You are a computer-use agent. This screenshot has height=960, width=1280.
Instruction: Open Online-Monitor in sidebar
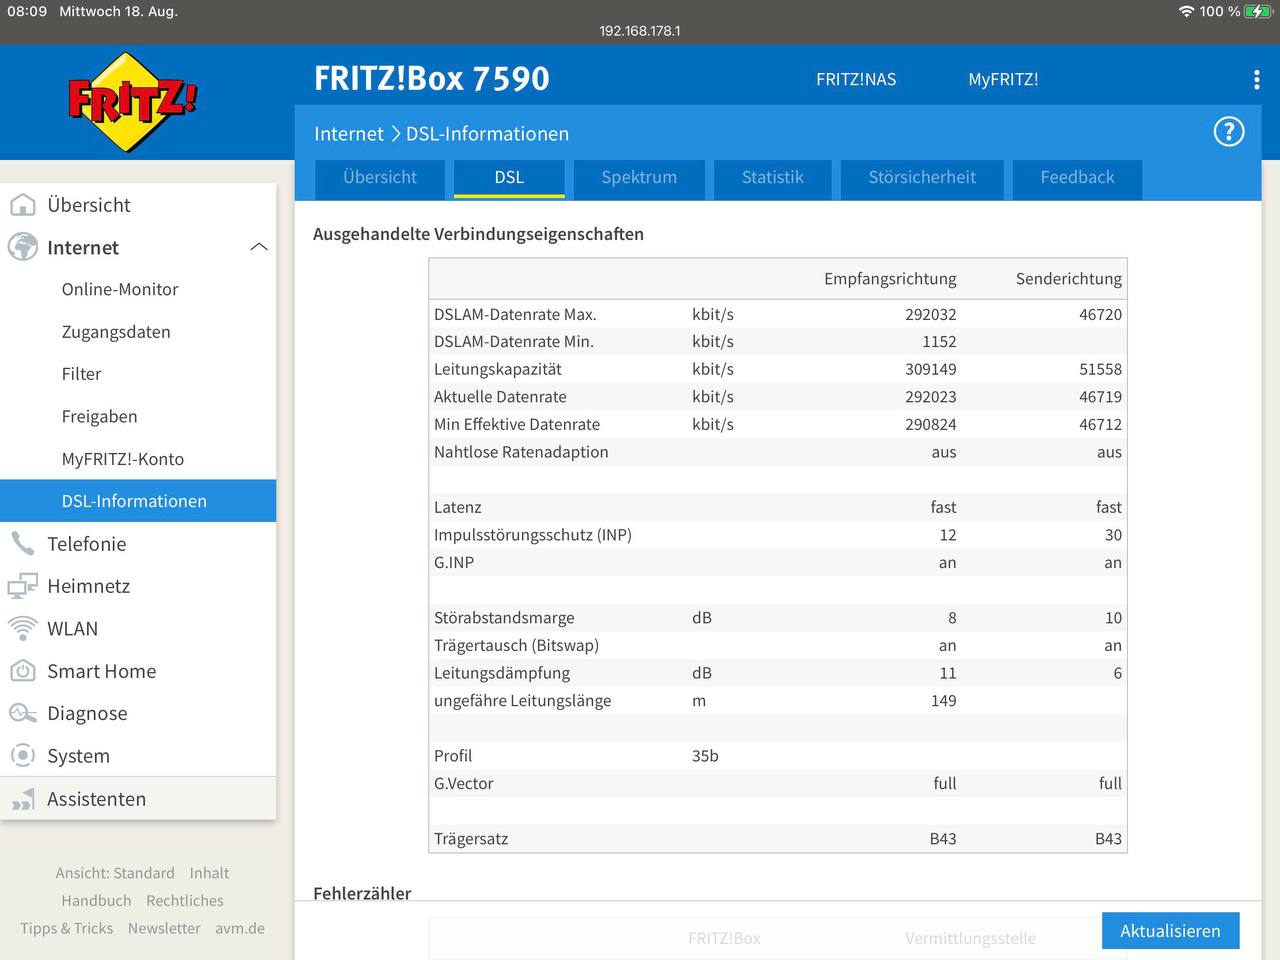(120, 289)
